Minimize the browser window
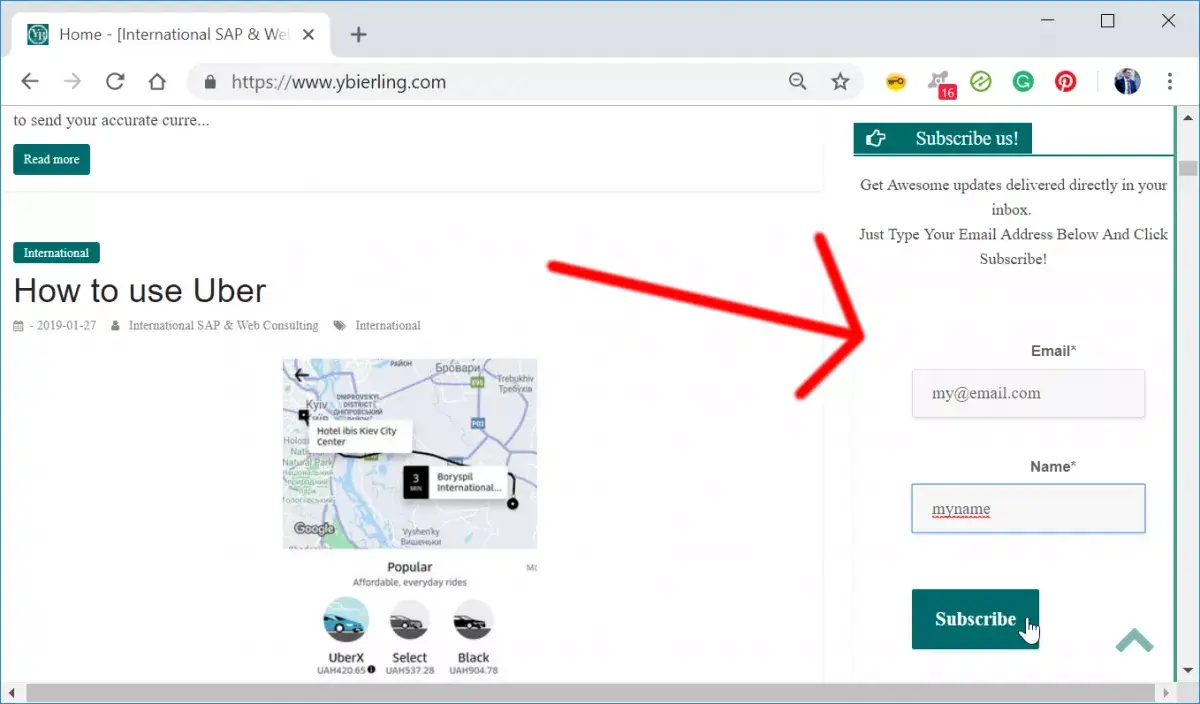The image size is (1200, 704). click(x=1048, y=20)
